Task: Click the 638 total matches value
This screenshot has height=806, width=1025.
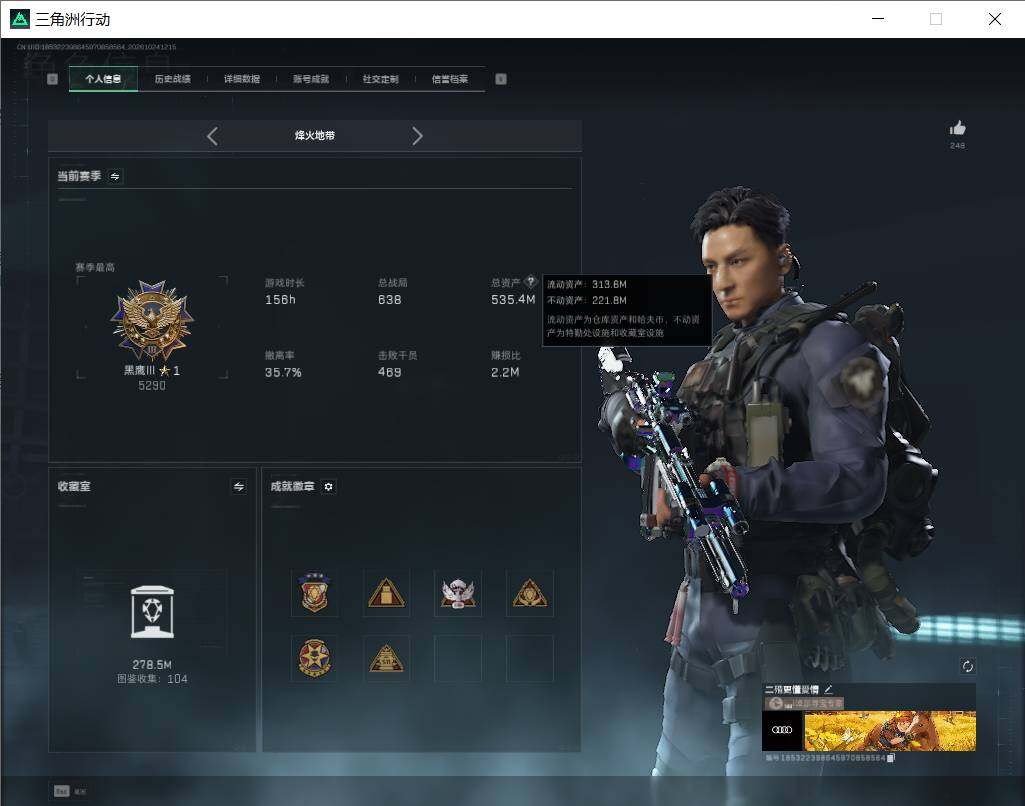Action: 390,299
